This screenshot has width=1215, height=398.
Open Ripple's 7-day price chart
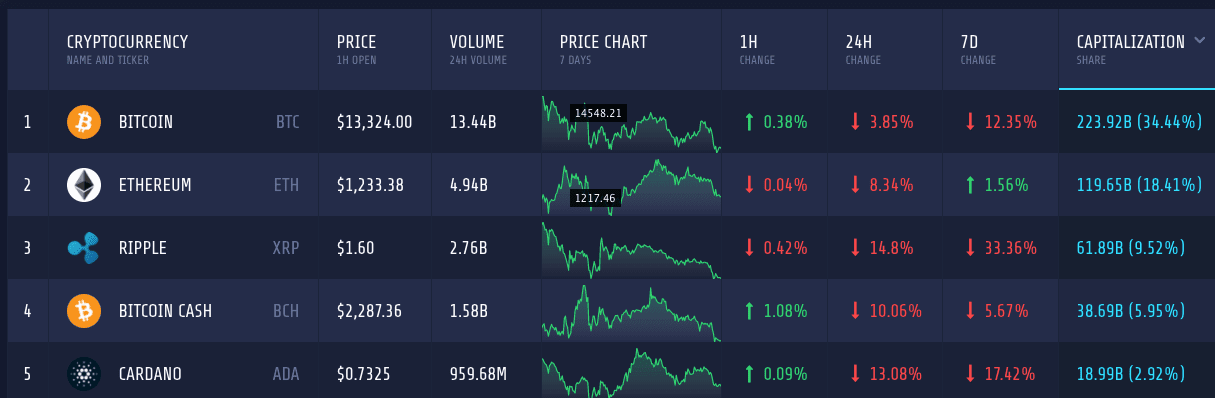[631, 248]
